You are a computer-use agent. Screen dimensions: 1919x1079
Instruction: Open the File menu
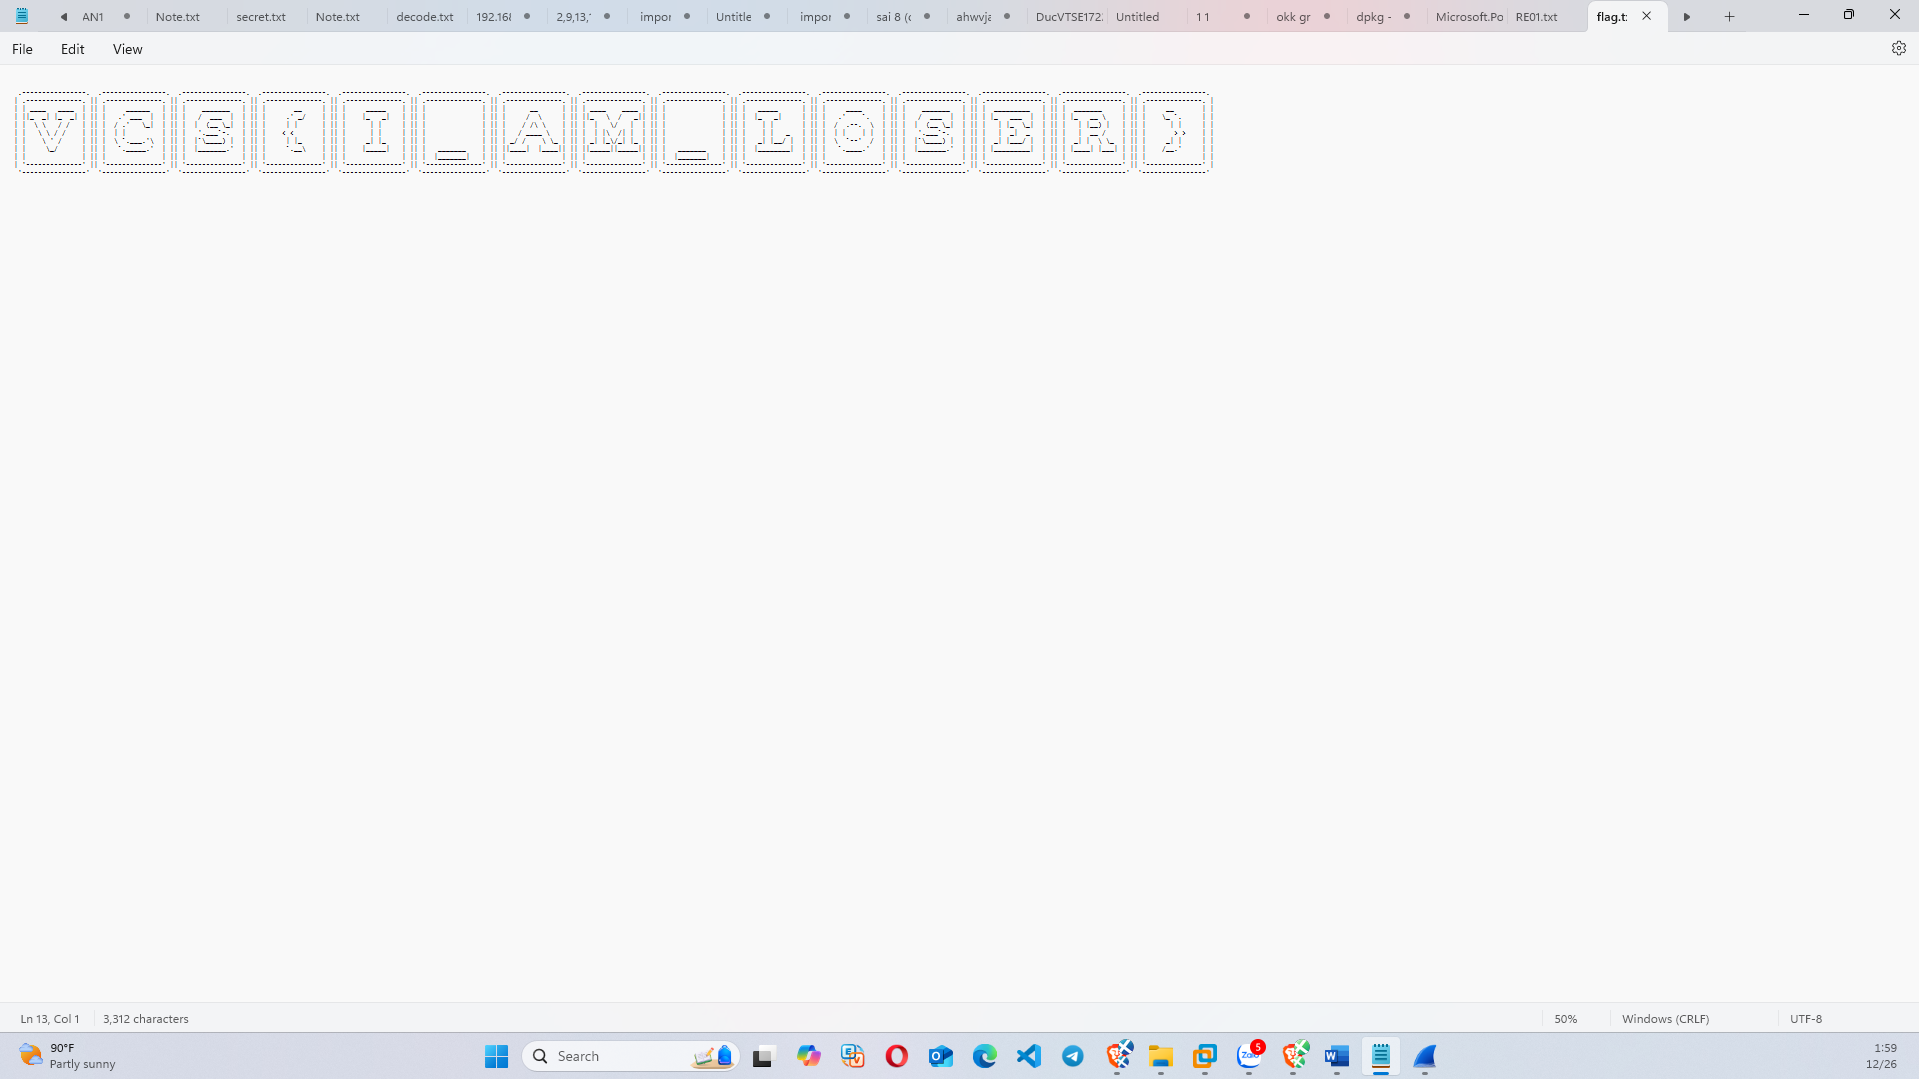pyautogui.click(x=21, y=48)
